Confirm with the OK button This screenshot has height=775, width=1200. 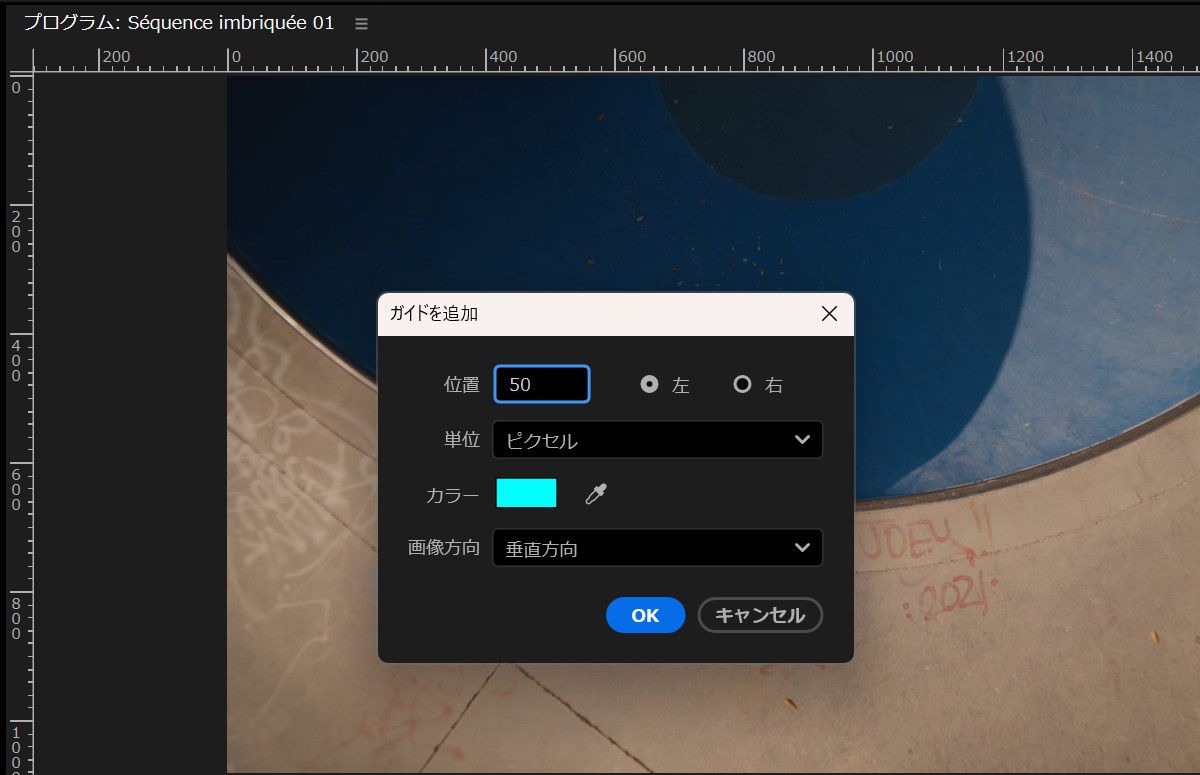pyautogui.click(x=645, y=615)
